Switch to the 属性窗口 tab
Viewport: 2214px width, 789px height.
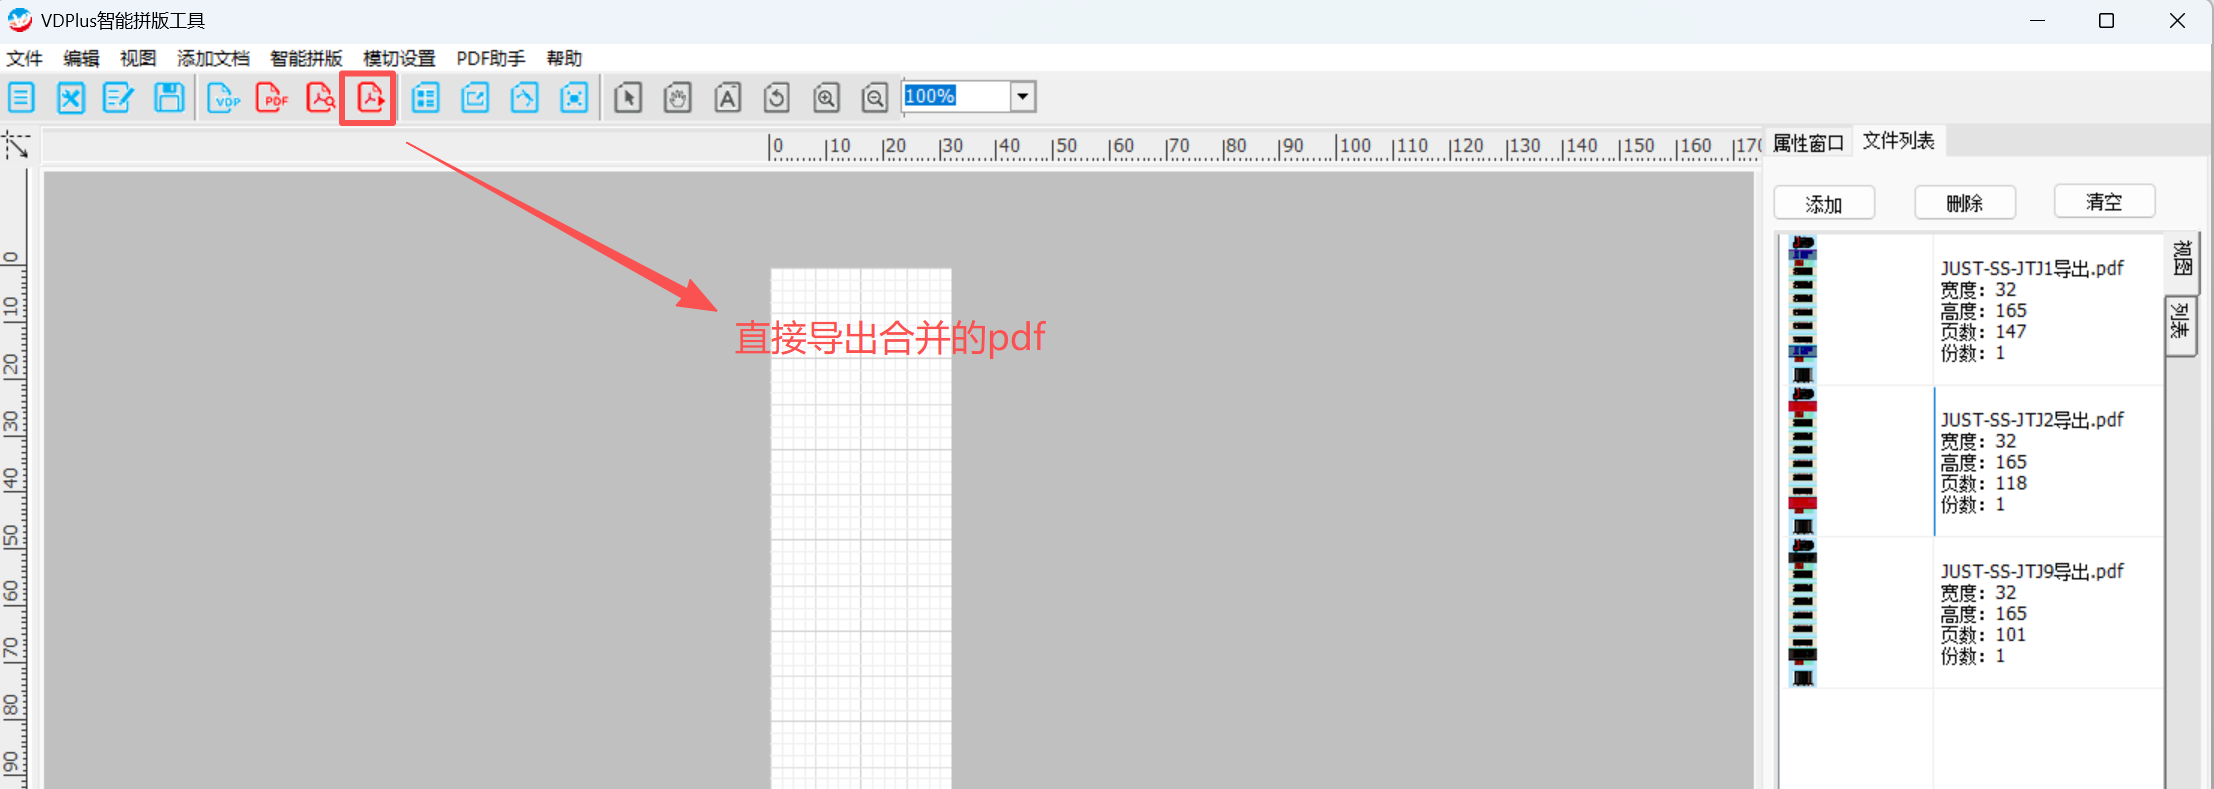(x=1808, y=143)
